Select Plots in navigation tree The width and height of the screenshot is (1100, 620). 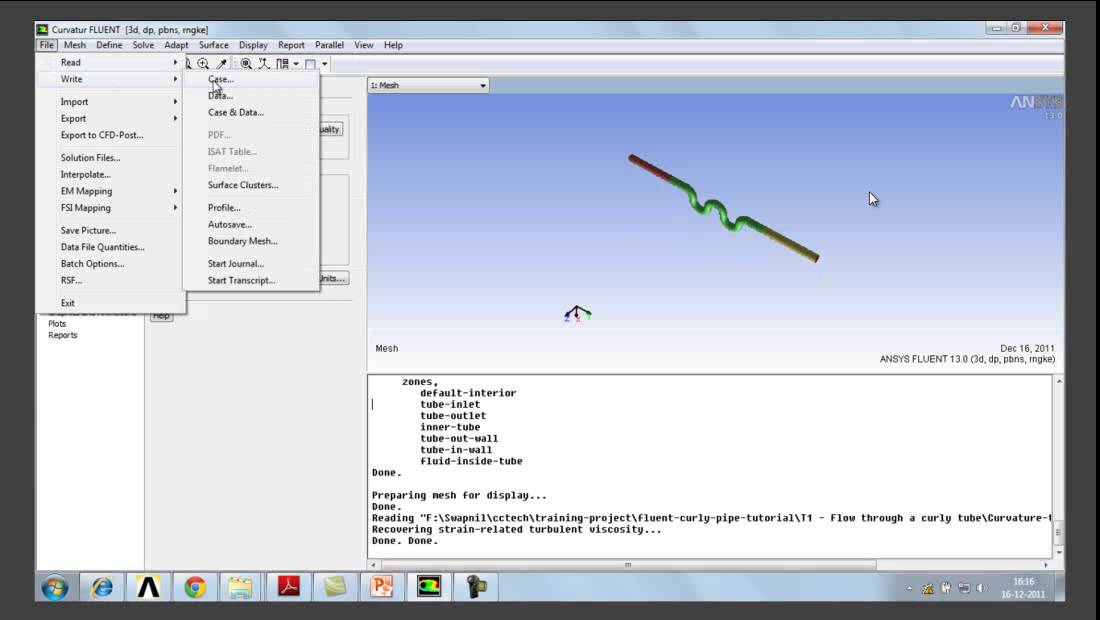coord(57,324)
